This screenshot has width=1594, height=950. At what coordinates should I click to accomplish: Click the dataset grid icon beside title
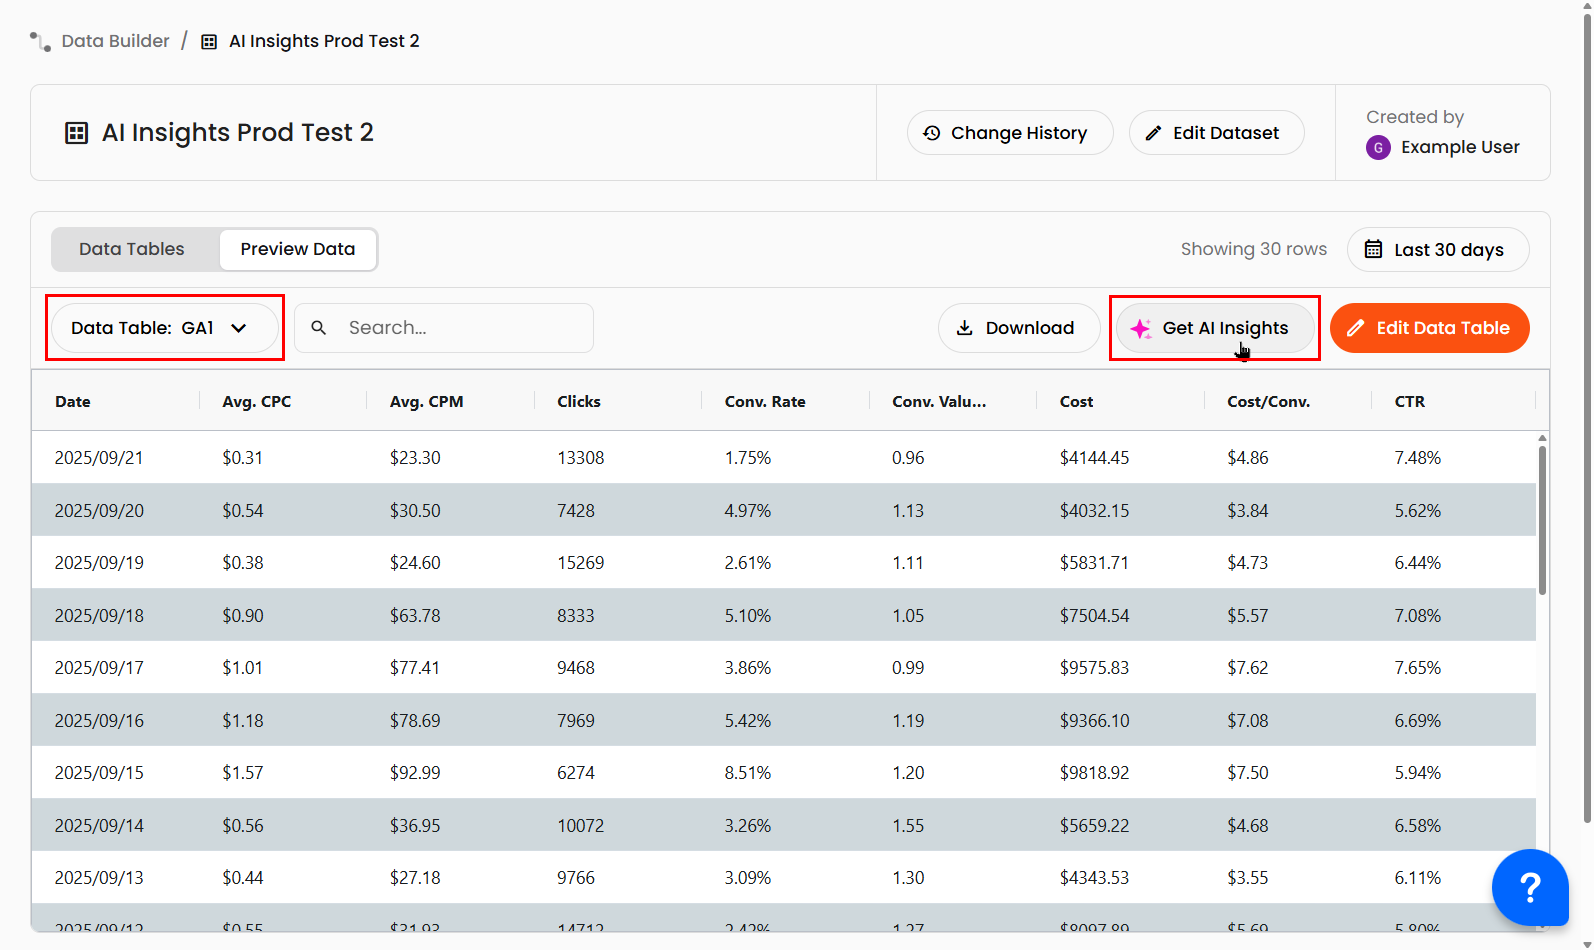76,133
